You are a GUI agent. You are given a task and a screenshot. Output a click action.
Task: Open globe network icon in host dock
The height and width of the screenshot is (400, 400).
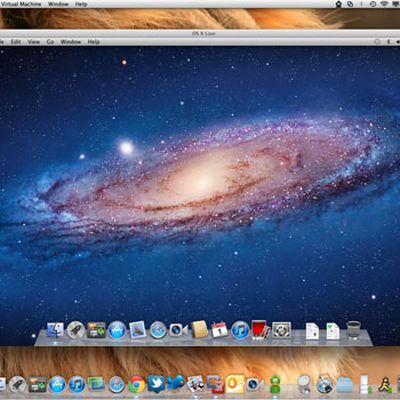pyautogui.click(x=324, y=384)
